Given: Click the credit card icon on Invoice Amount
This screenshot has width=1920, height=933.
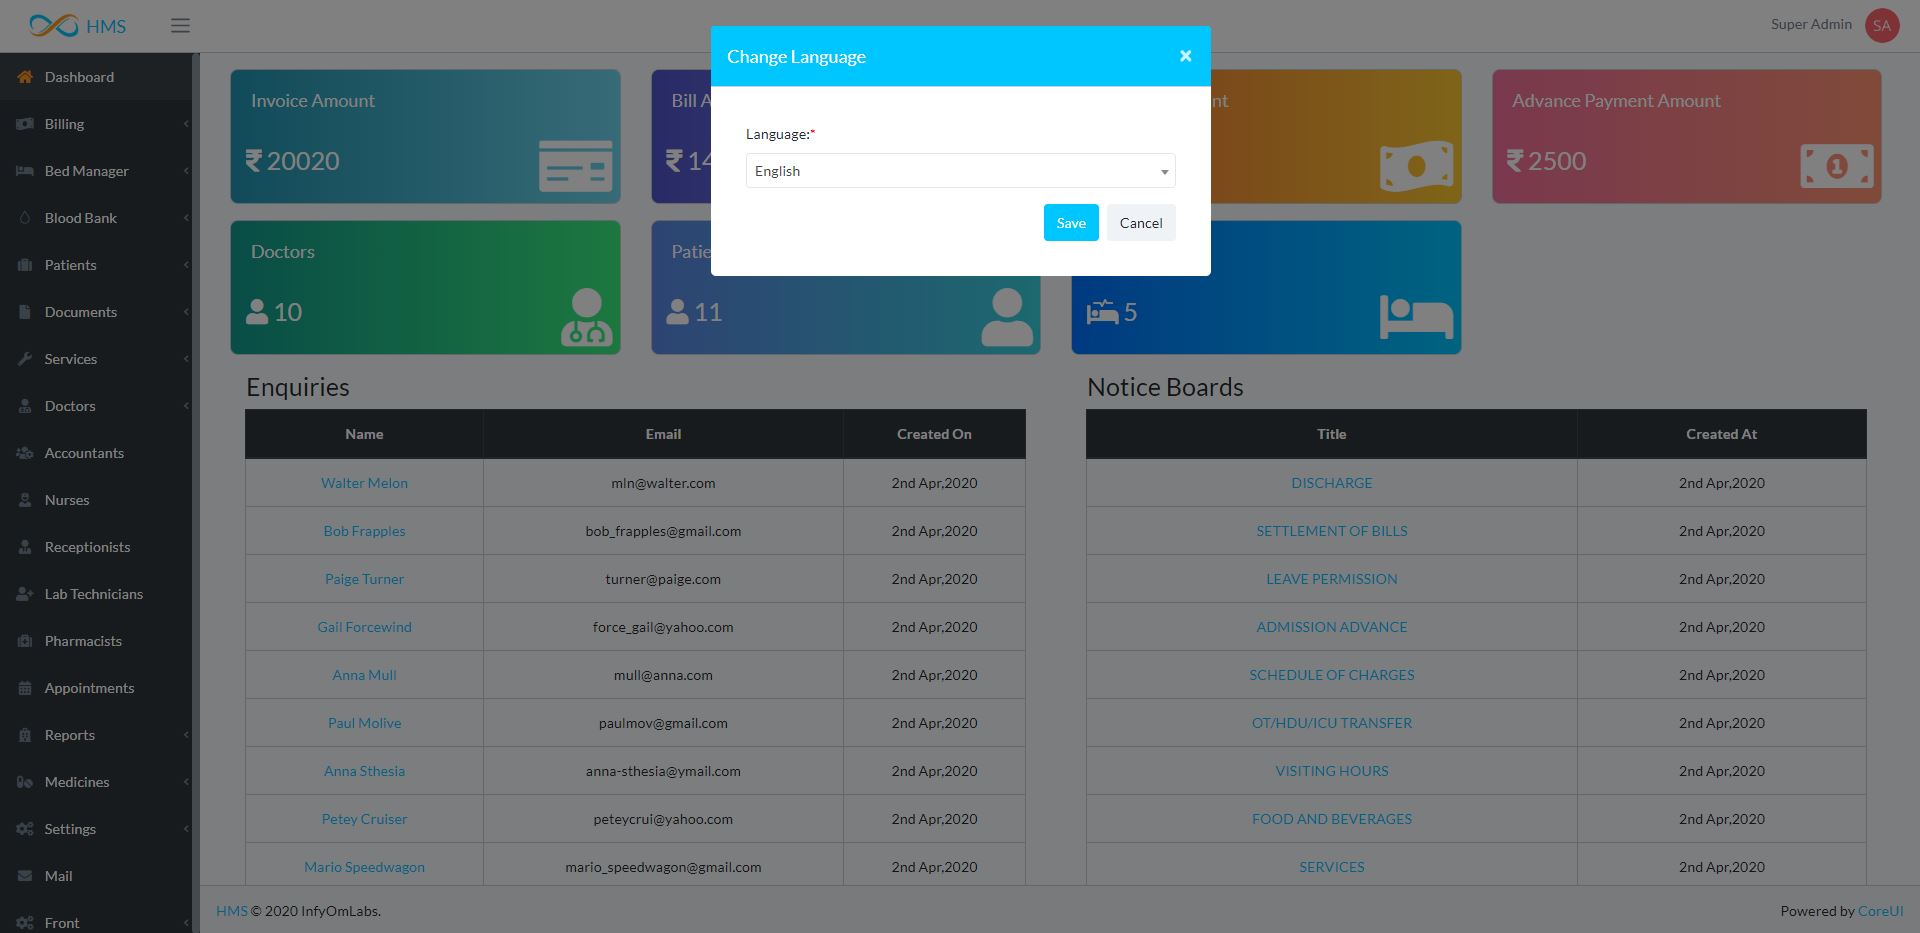Looking at the screenshot, I should (x=575, y=166).
